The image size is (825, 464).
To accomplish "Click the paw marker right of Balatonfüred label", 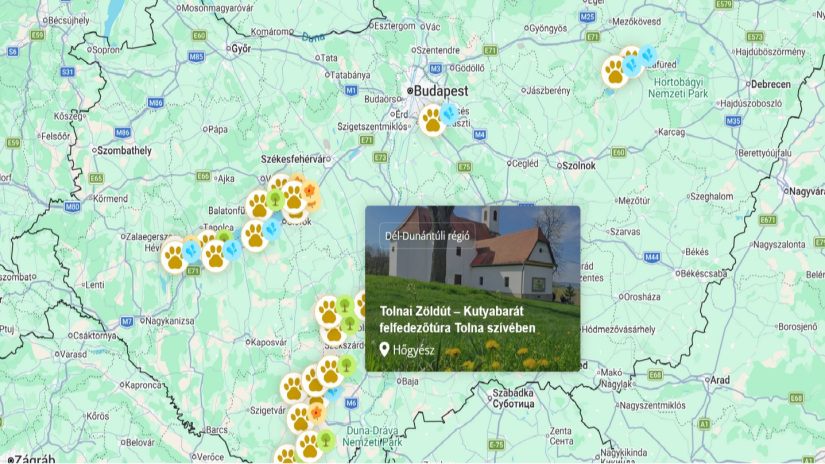I will point(258,205).
